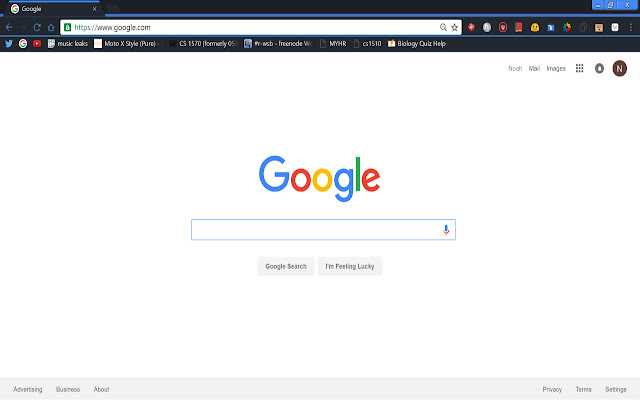640x400 pixels.
Task: Open the red splat extension icon
Action: [x=471, y=27]
